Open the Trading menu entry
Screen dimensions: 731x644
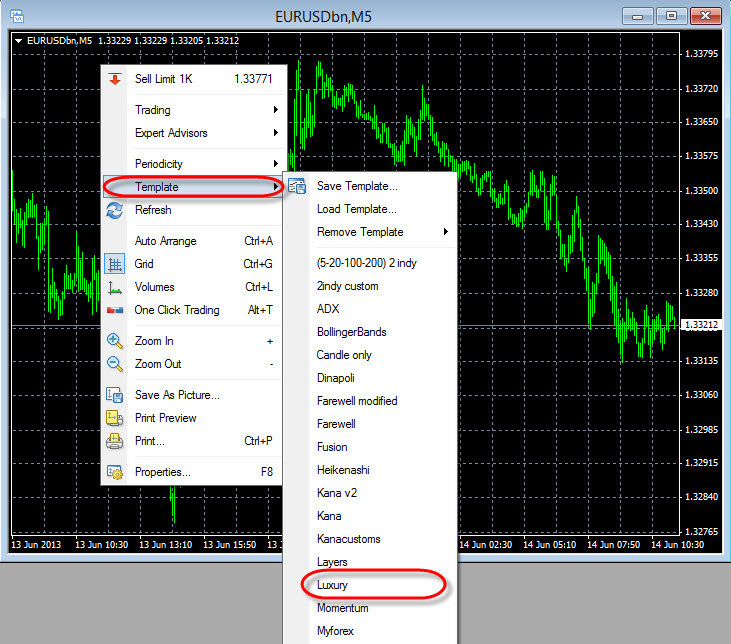(x=192, y=110)
